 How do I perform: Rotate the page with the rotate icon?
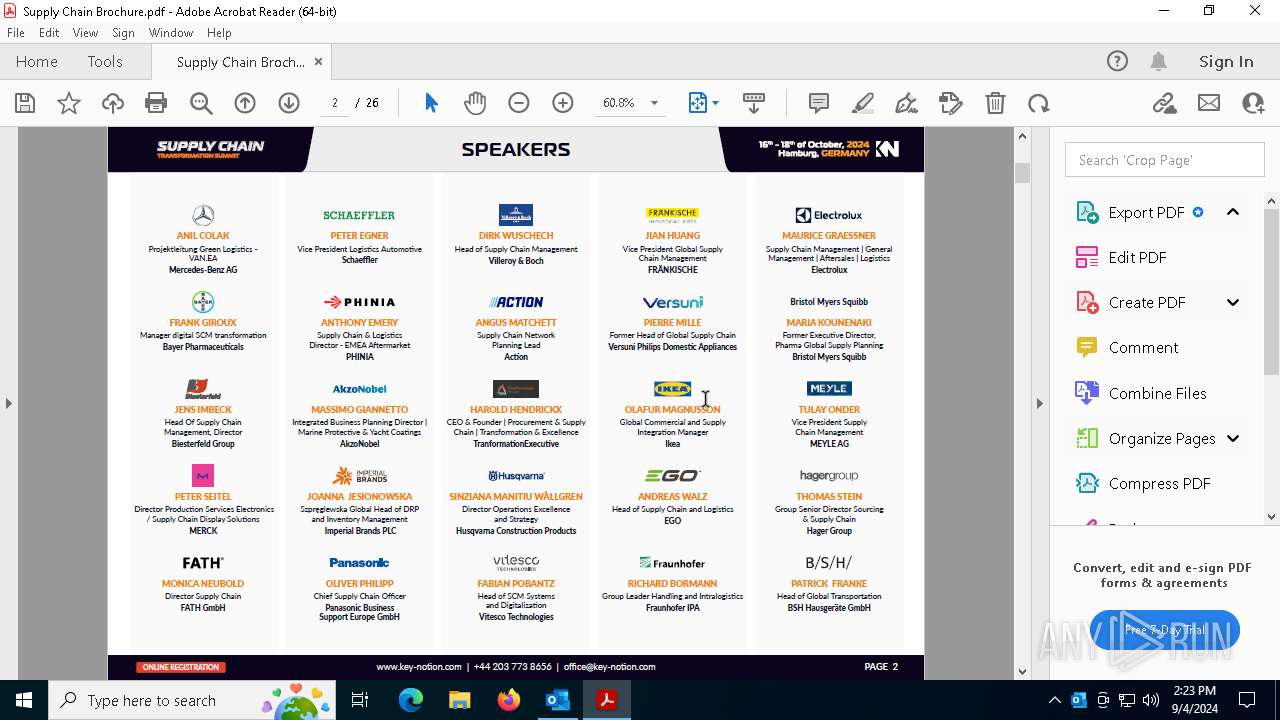pyautogui.click(x=1039, y=103)
